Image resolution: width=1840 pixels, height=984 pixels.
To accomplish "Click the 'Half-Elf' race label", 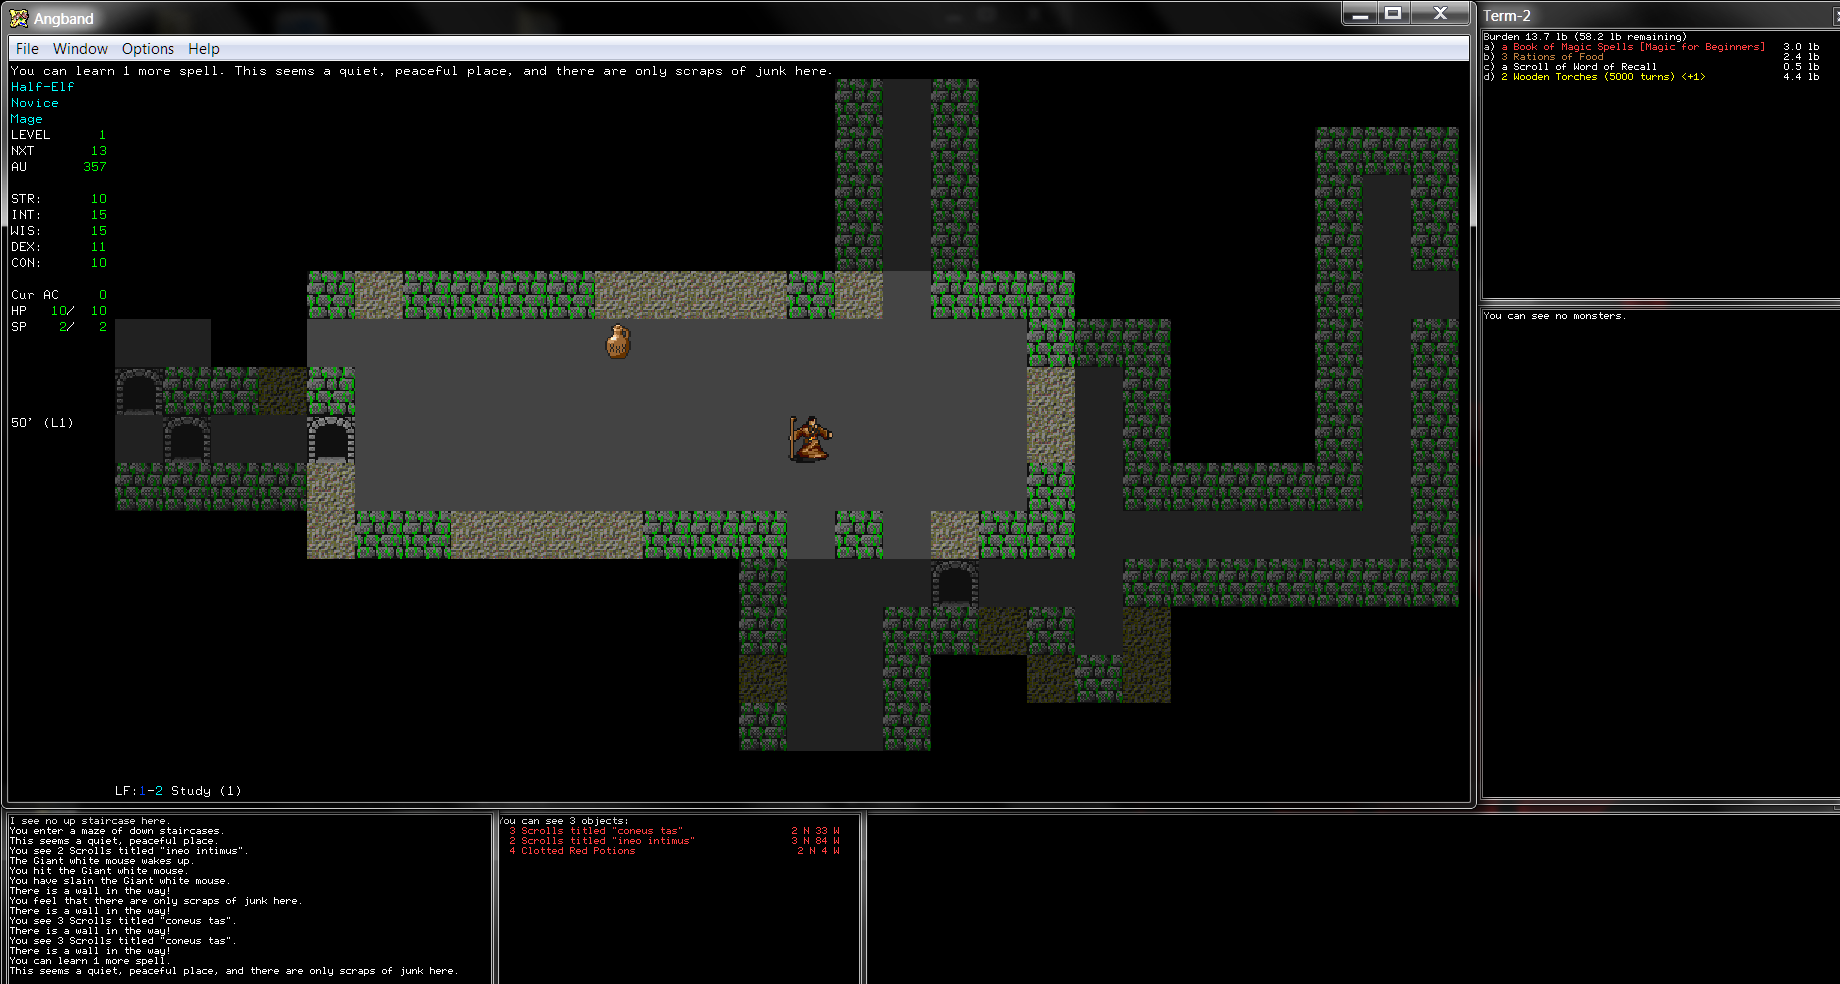I will pyautogui.click(x=42, y=87).
